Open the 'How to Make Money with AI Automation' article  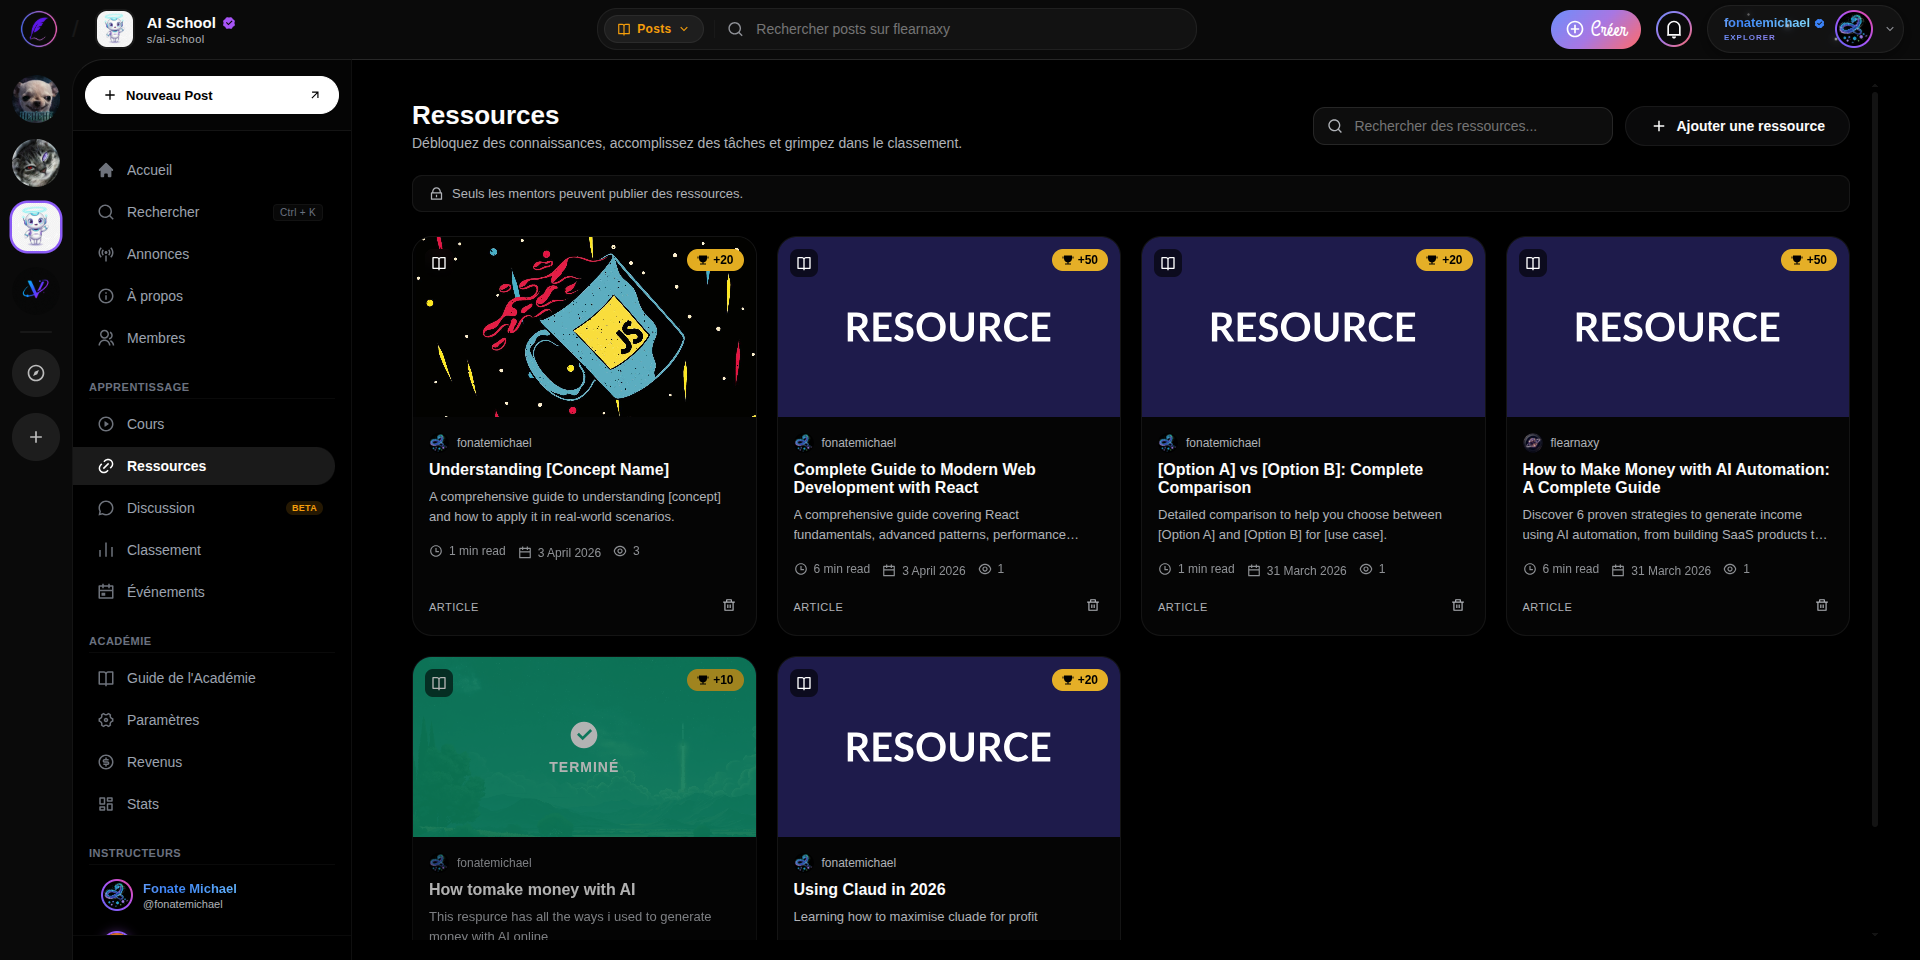pos(1675,478)
